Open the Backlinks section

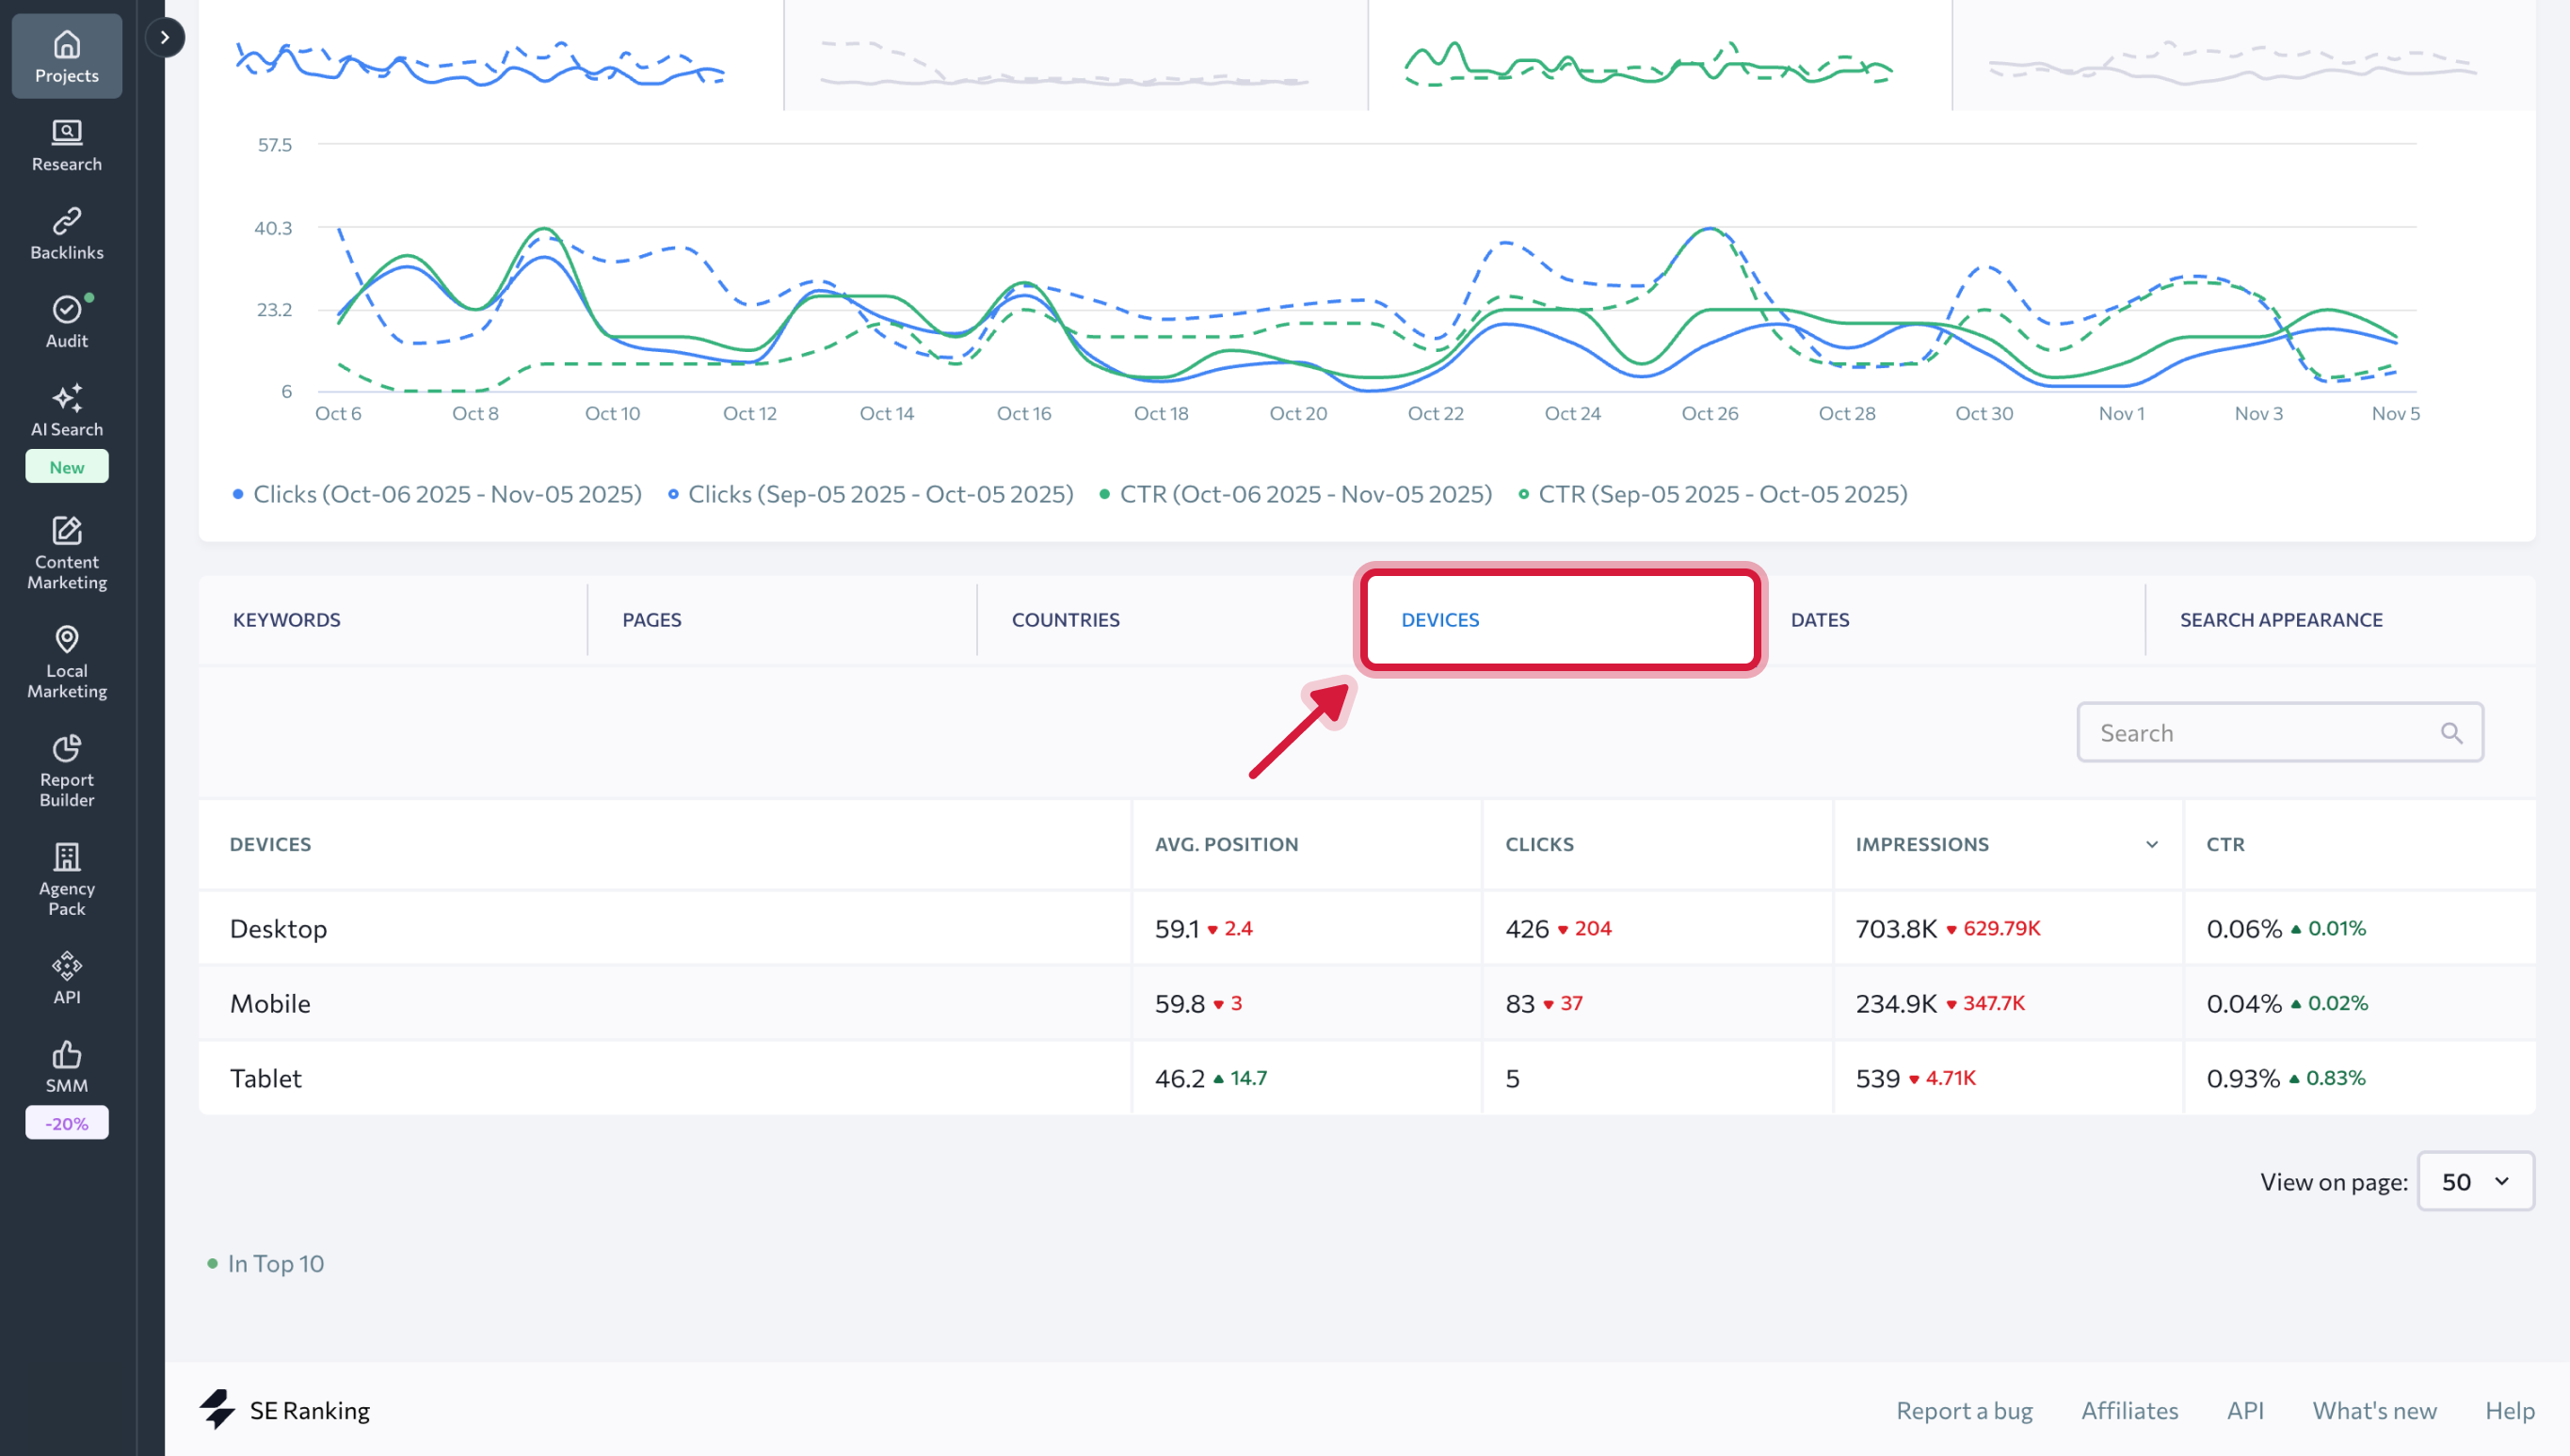coord(66,233)
